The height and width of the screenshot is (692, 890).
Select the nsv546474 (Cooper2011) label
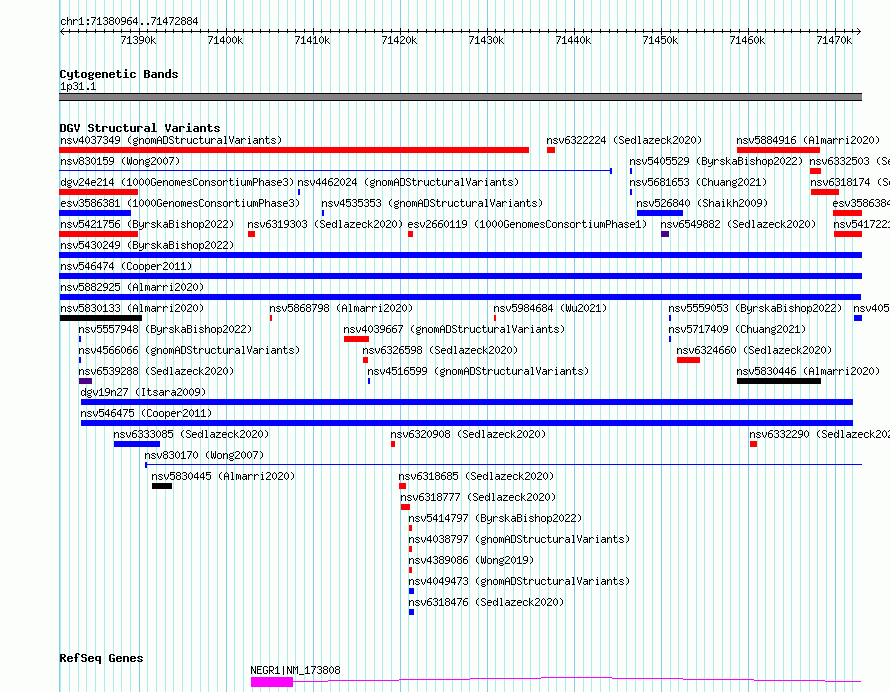coord(126,266)
